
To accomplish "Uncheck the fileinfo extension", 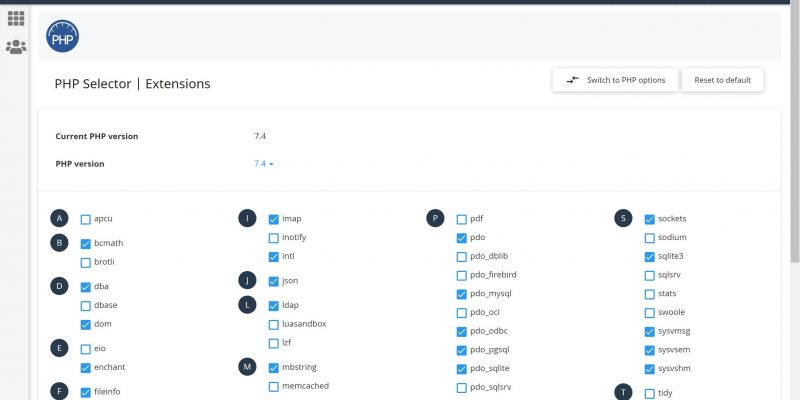I will 86,393.
